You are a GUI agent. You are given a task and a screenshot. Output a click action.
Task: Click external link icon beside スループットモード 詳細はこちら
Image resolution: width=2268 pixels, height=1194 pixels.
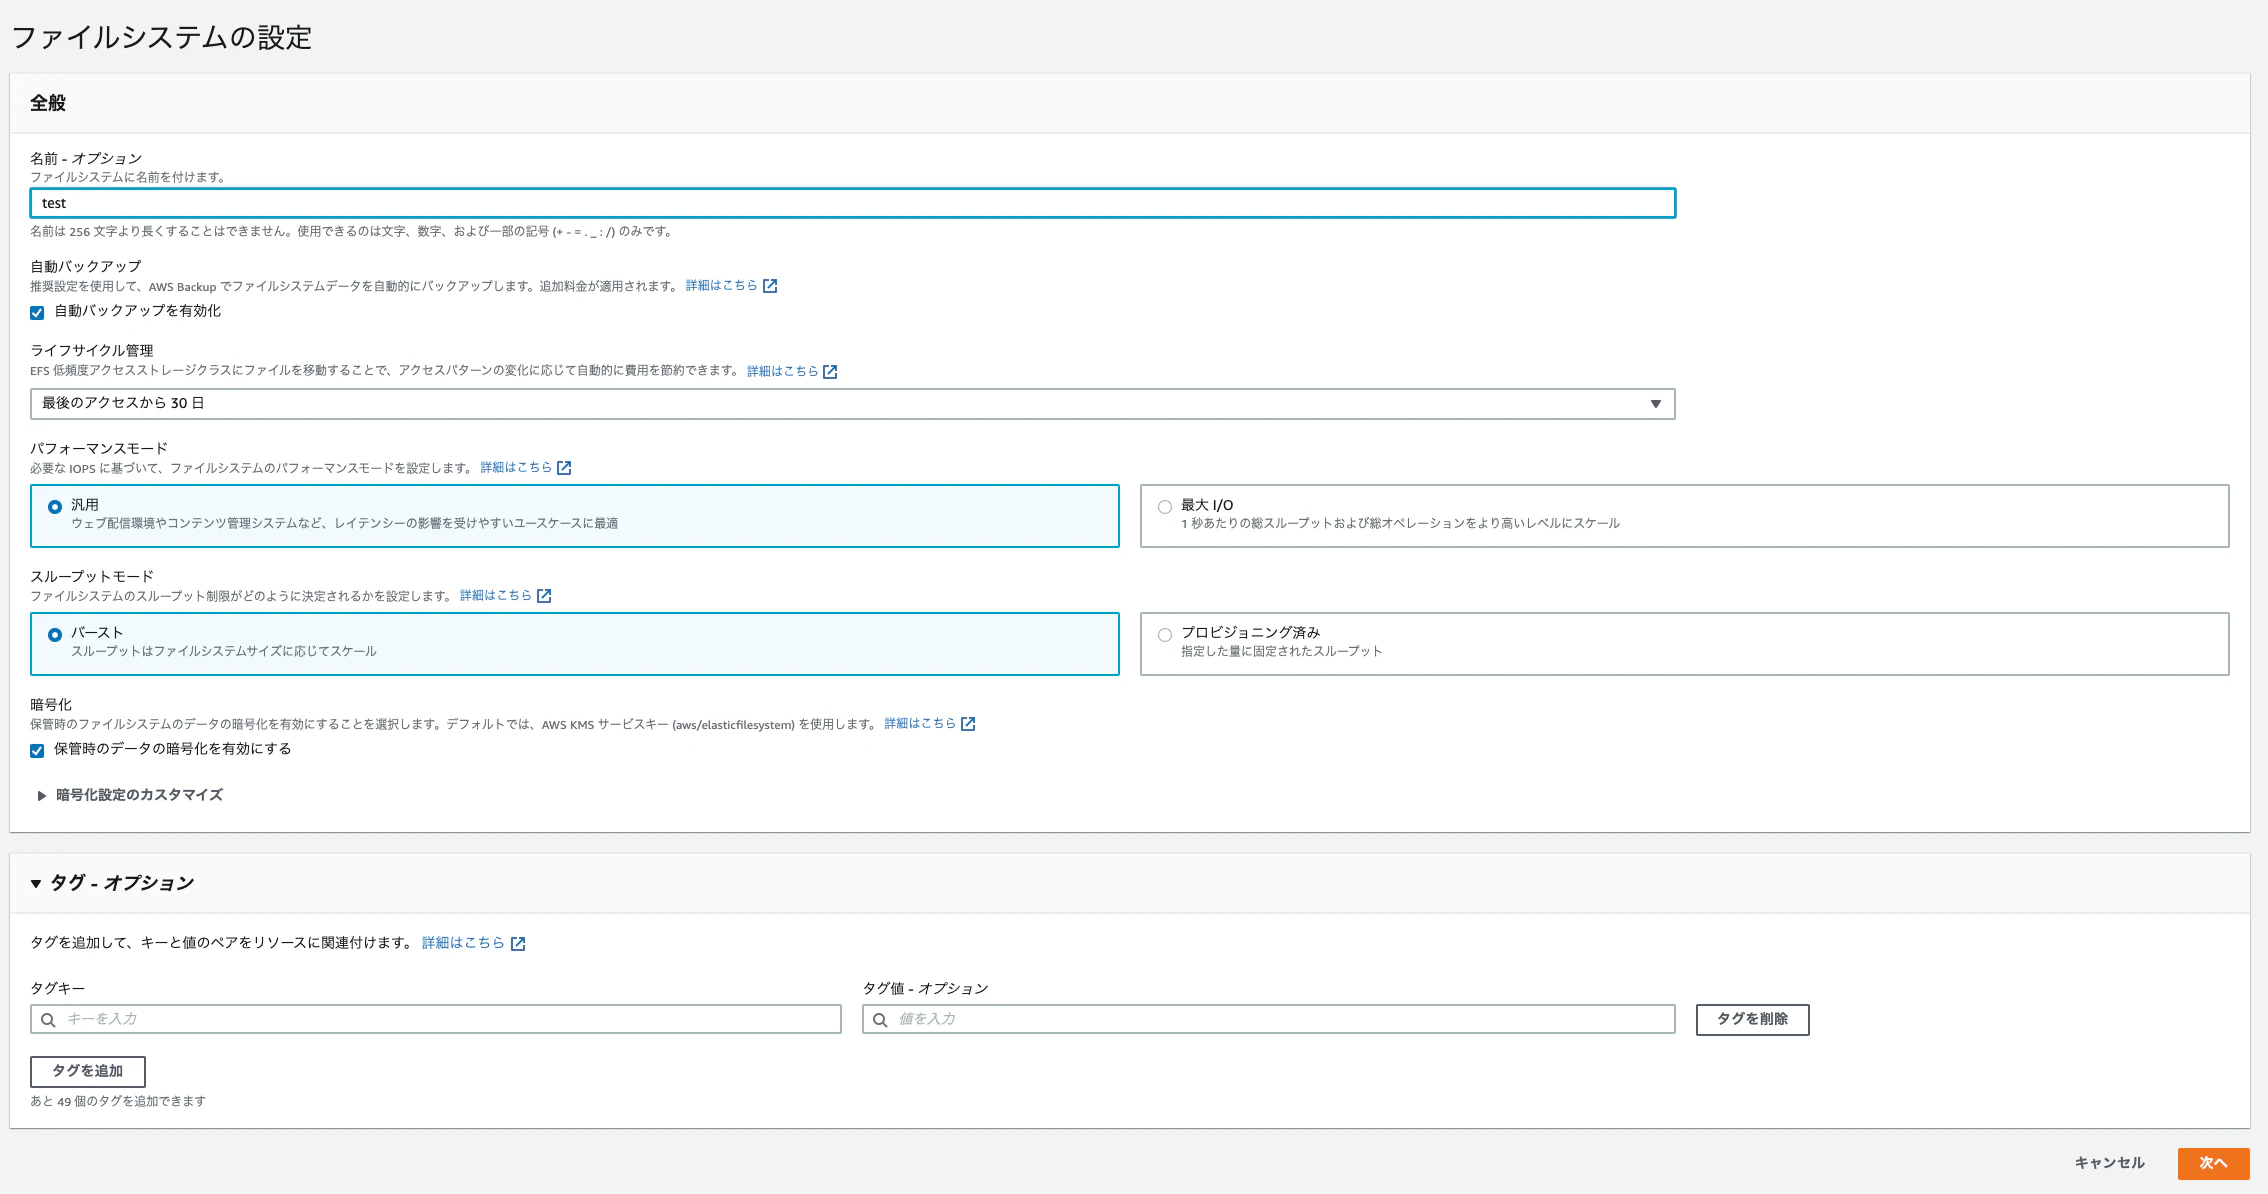point(544,596)
